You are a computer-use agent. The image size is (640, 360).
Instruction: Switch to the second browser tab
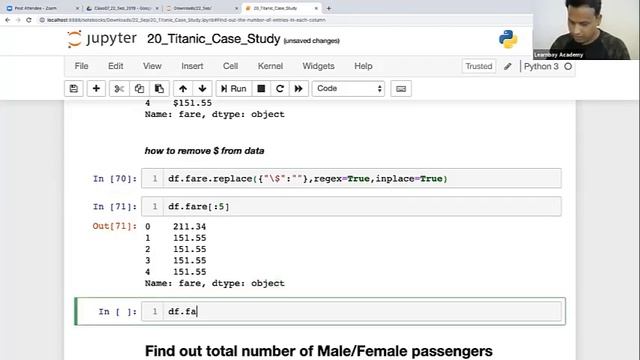(x=122, y=8)
